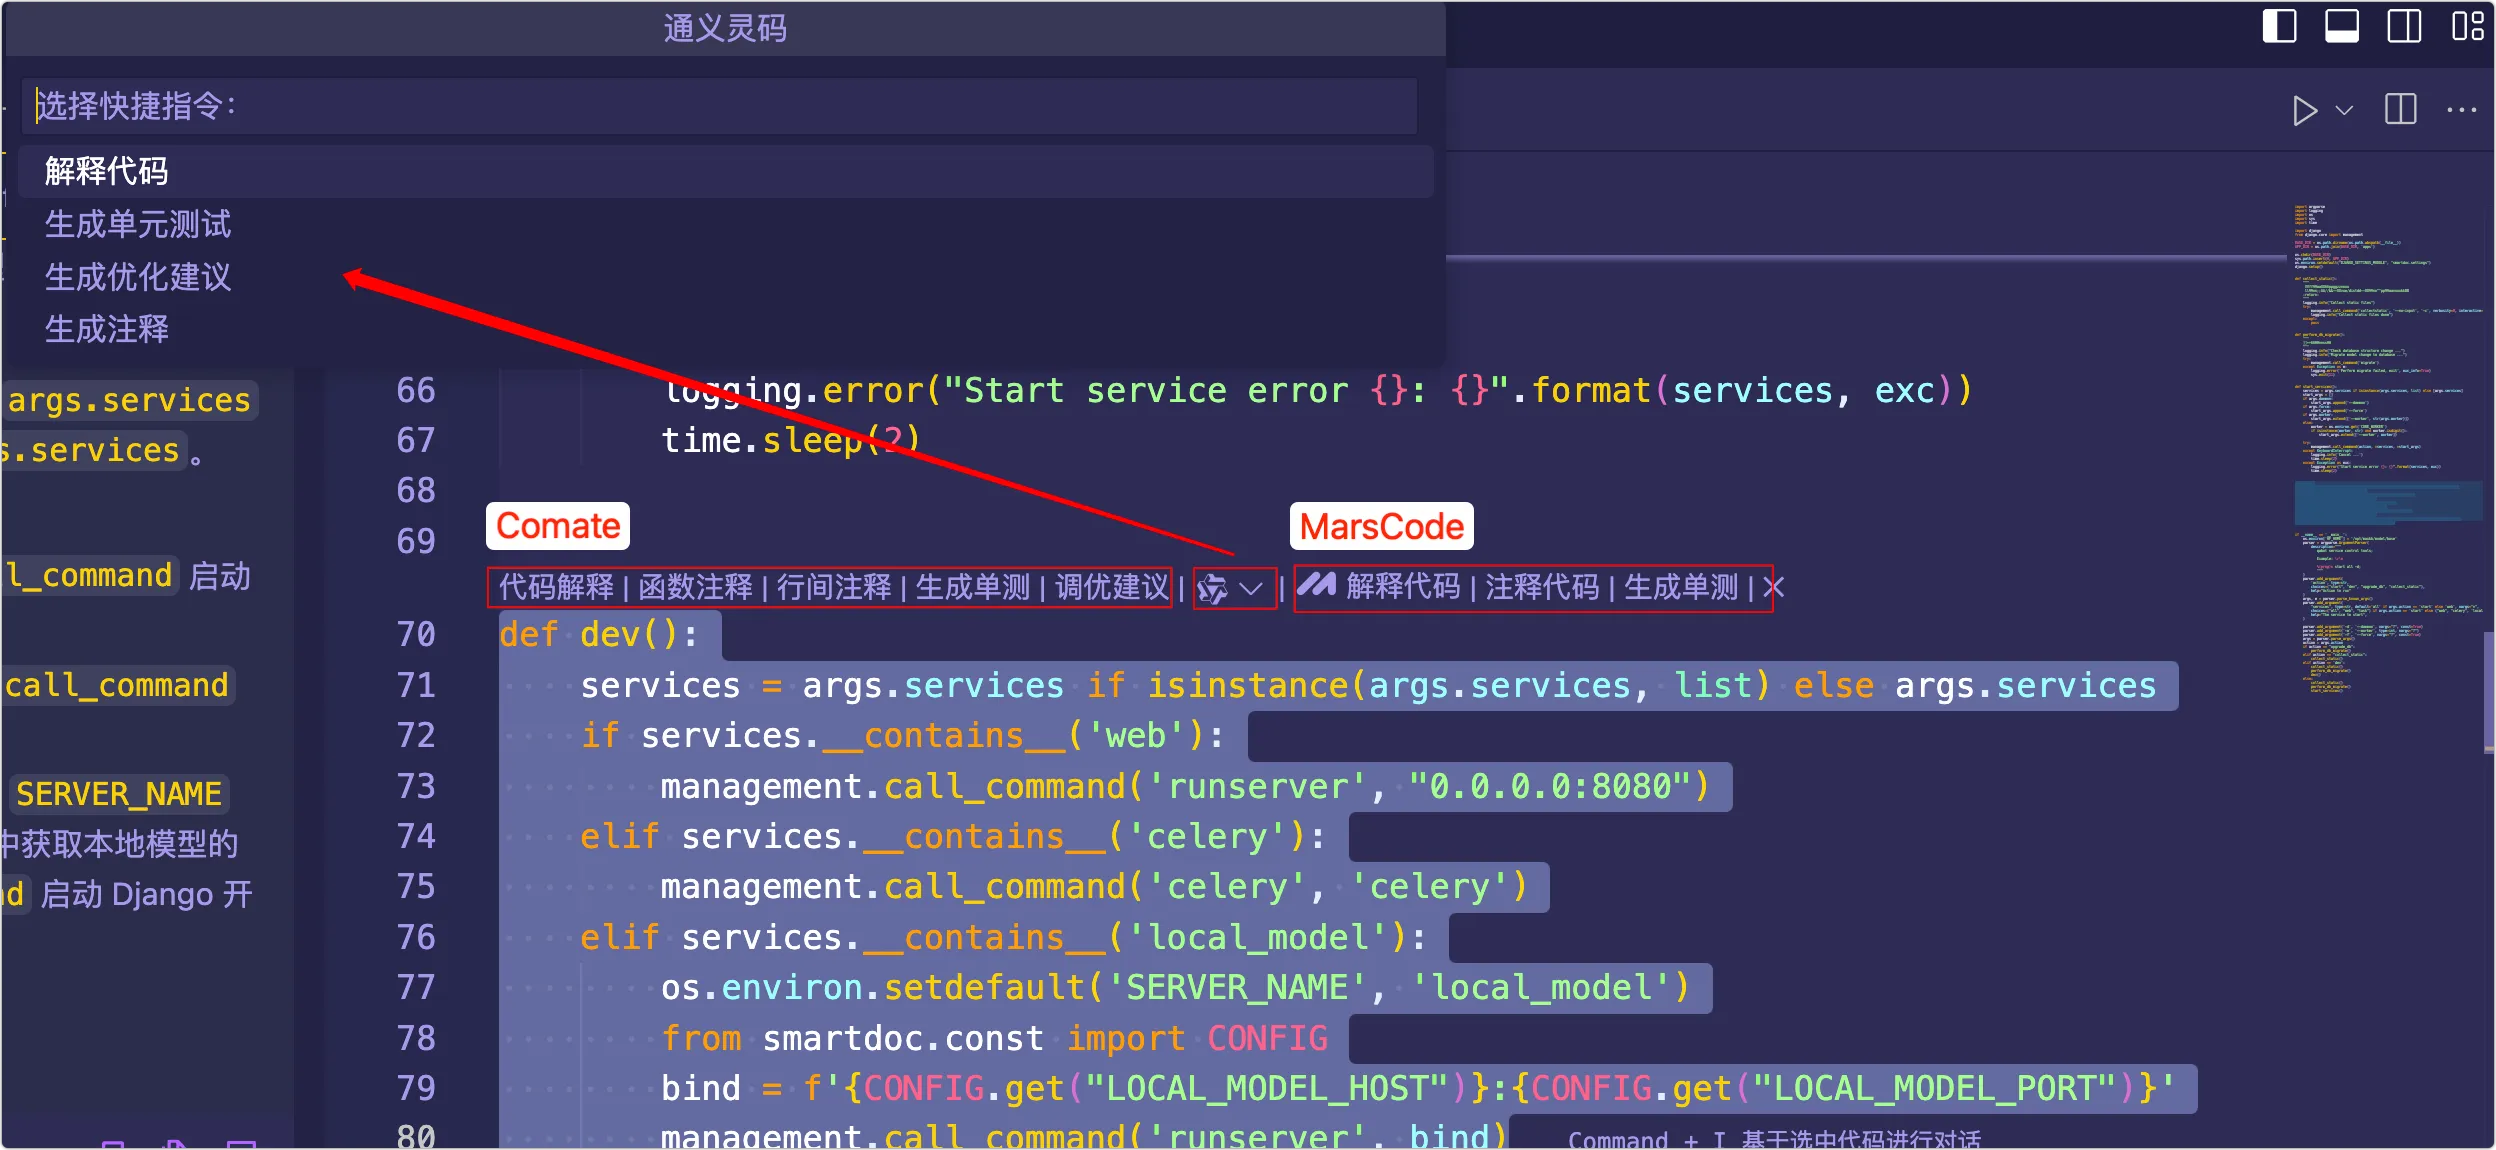
Task: Select 解释代码 quick command entry
Action: click(106, 172)
